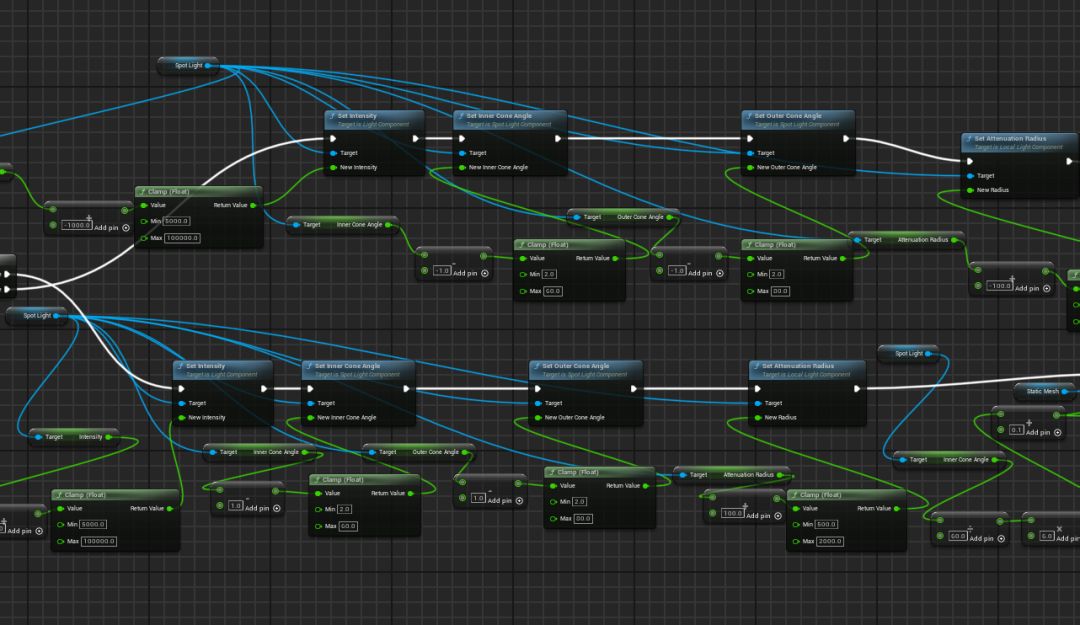Click New Intensity pin on lower Set Intensity node
1080x625 pixels.
(182, 418)
